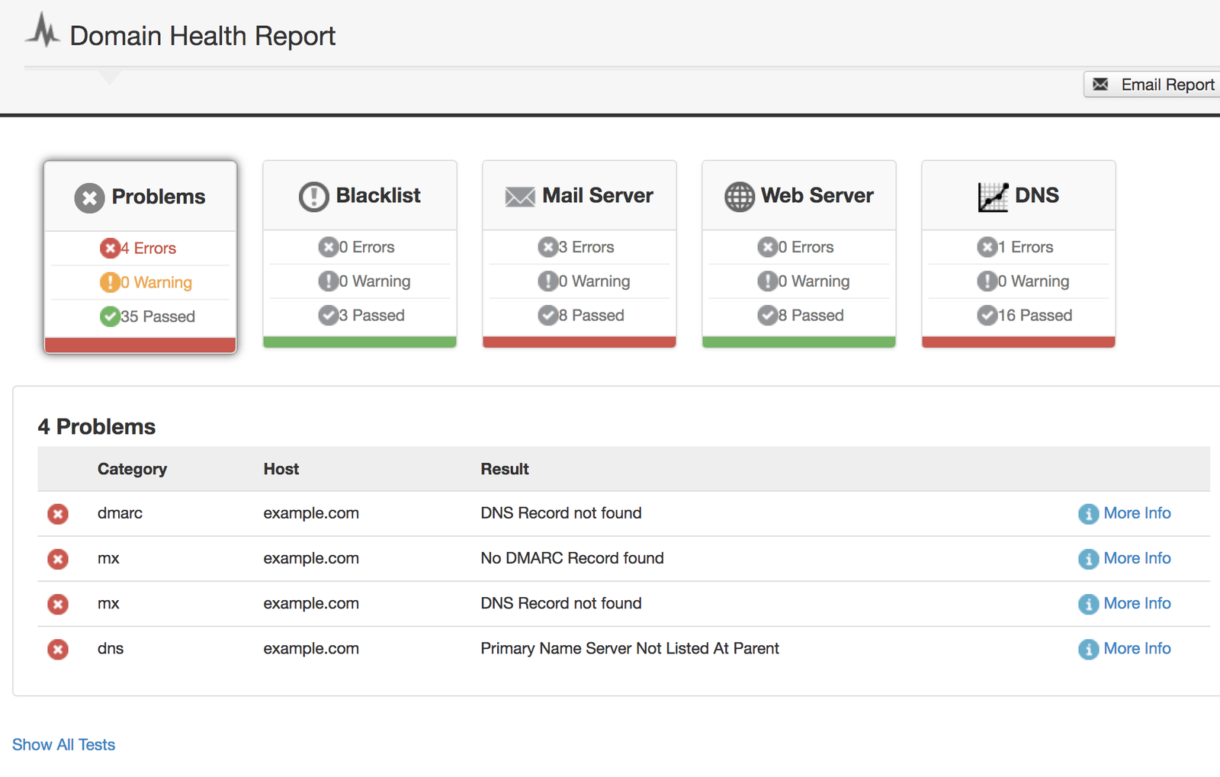Click the red error icon in dns row

point(58,649)
